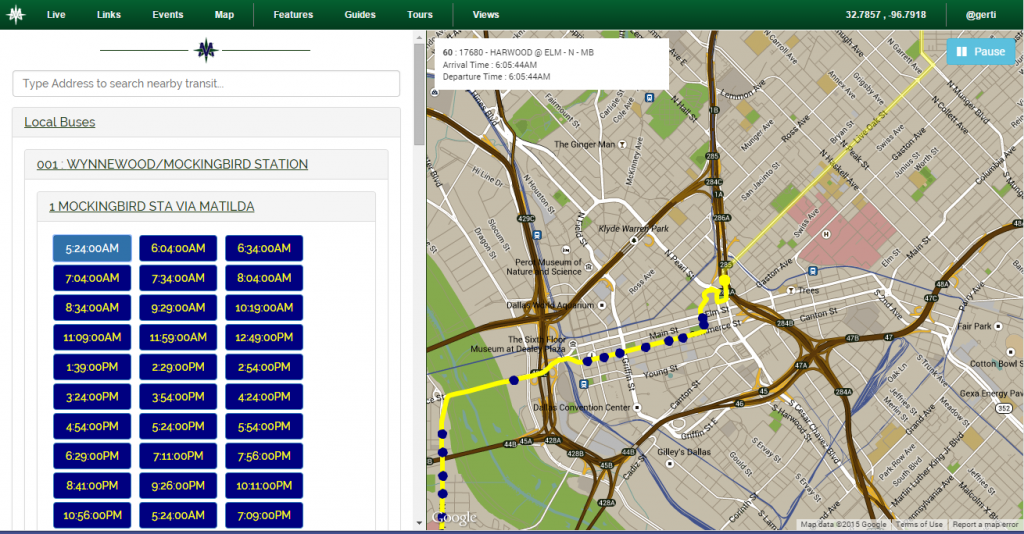Expand the Local Buses section
The width and height of the screenshot is (1024, 534).
(60, 122)
